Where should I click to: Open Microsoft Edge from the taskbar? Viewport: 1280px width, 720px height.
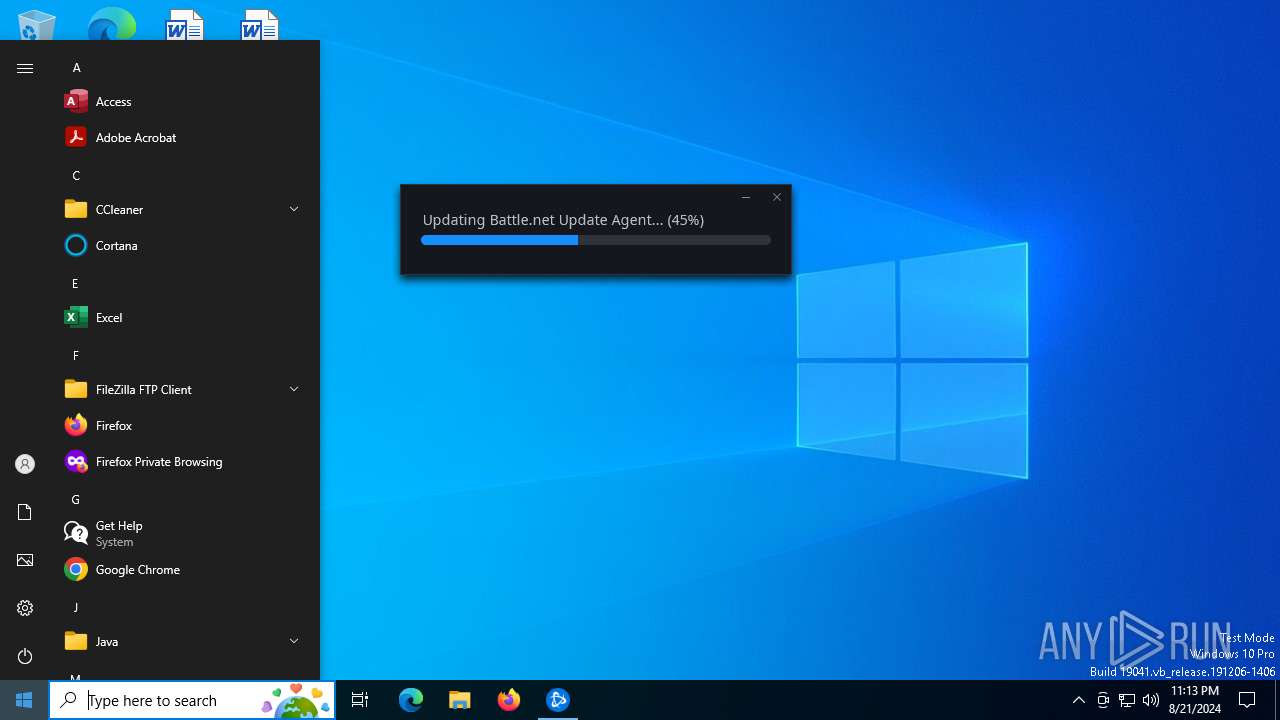pyautogui.click(x=411, y=700)
